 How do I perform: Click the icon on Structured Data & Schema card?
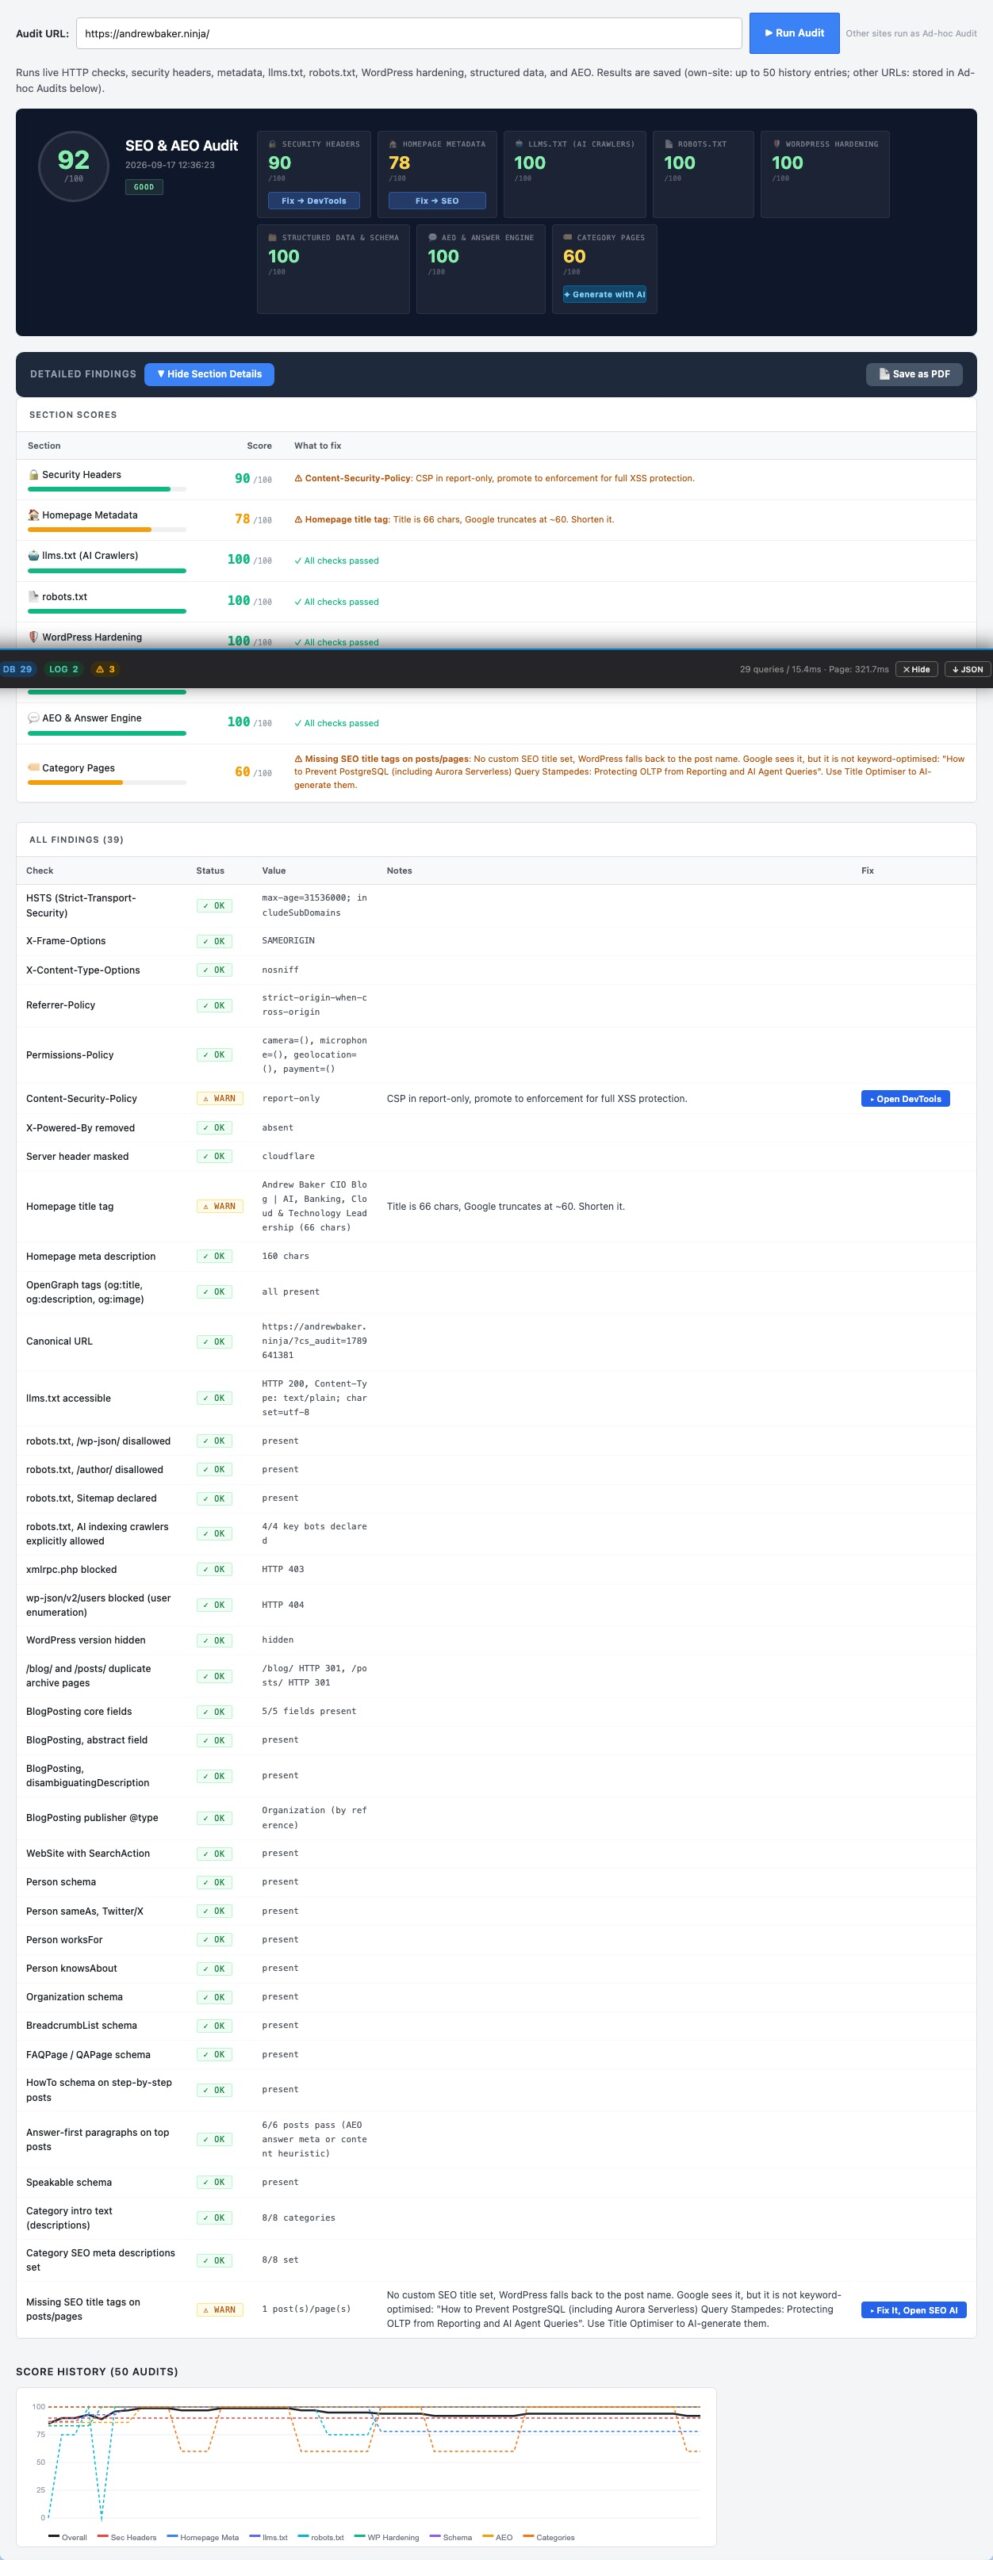[x=272, y=238]
